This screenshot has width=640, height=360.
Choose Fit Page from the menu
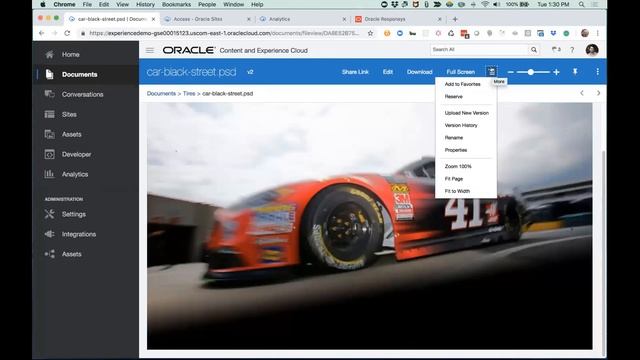pyautogui.click(x=453, y=179)
